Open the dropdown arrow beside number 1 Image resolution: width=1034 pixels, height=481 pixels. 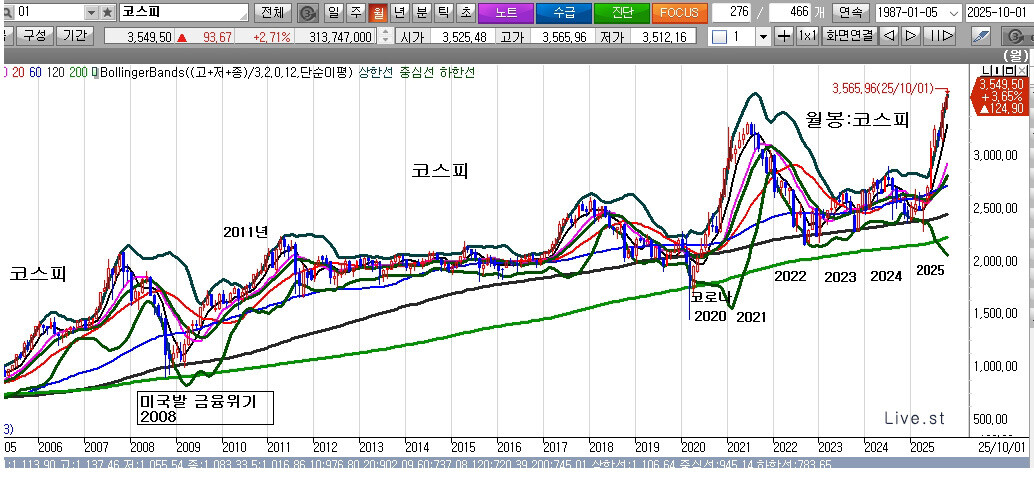pos(763,36)
